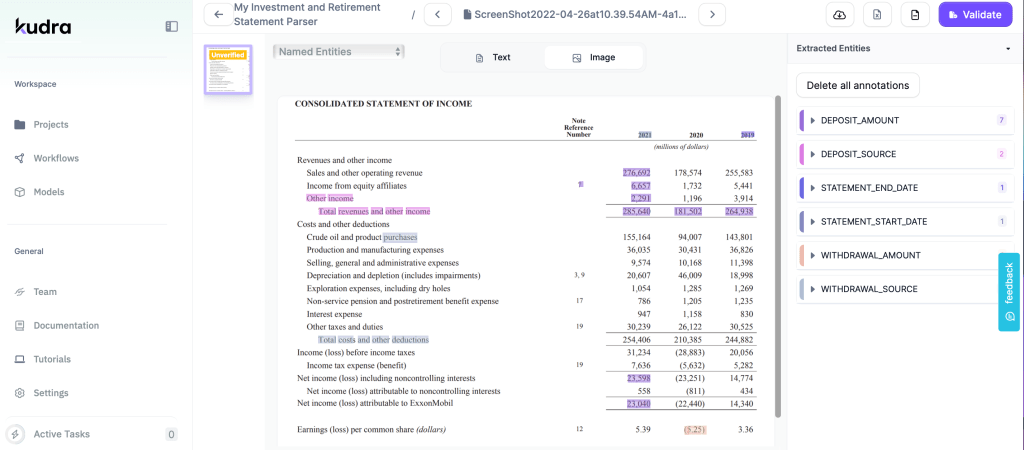Screen dimensions: 1024x450
Task: Click the spreadsheet export icon
Action: [877, 14]
